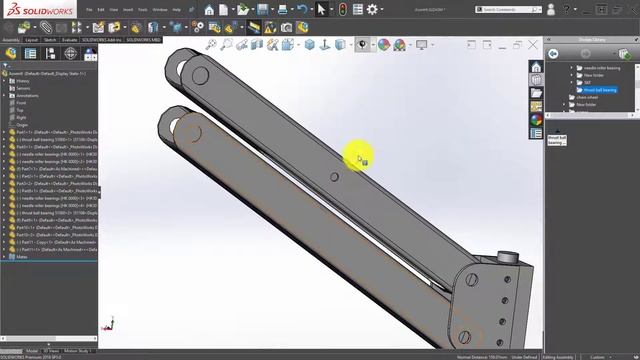The image size is (640, 360).
Task: Click the thrust ball bearing thumbnail
Action: coord(557,139)
